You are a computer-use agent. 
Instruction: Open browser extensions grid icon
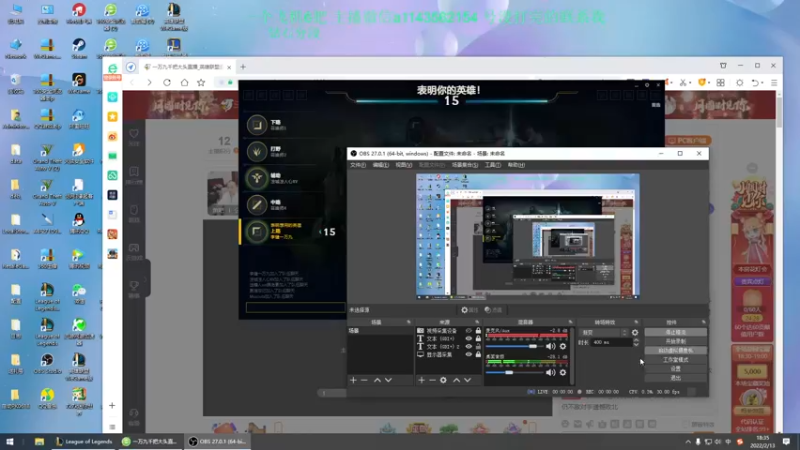pos(720,83)
